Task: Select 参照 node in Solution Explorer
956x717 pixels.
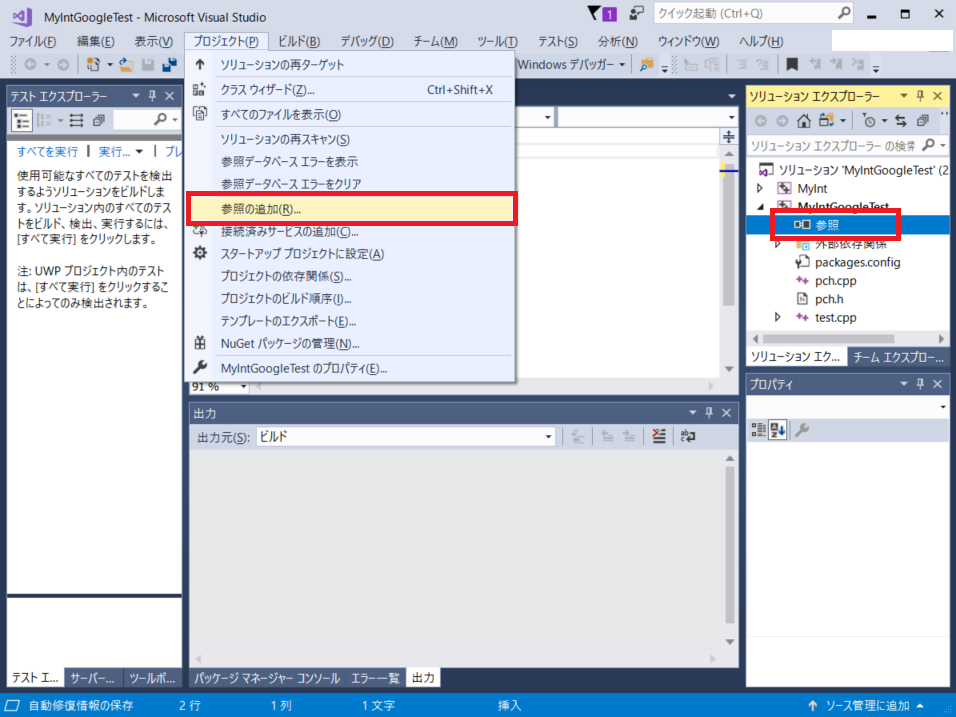Action: (827, 225)
